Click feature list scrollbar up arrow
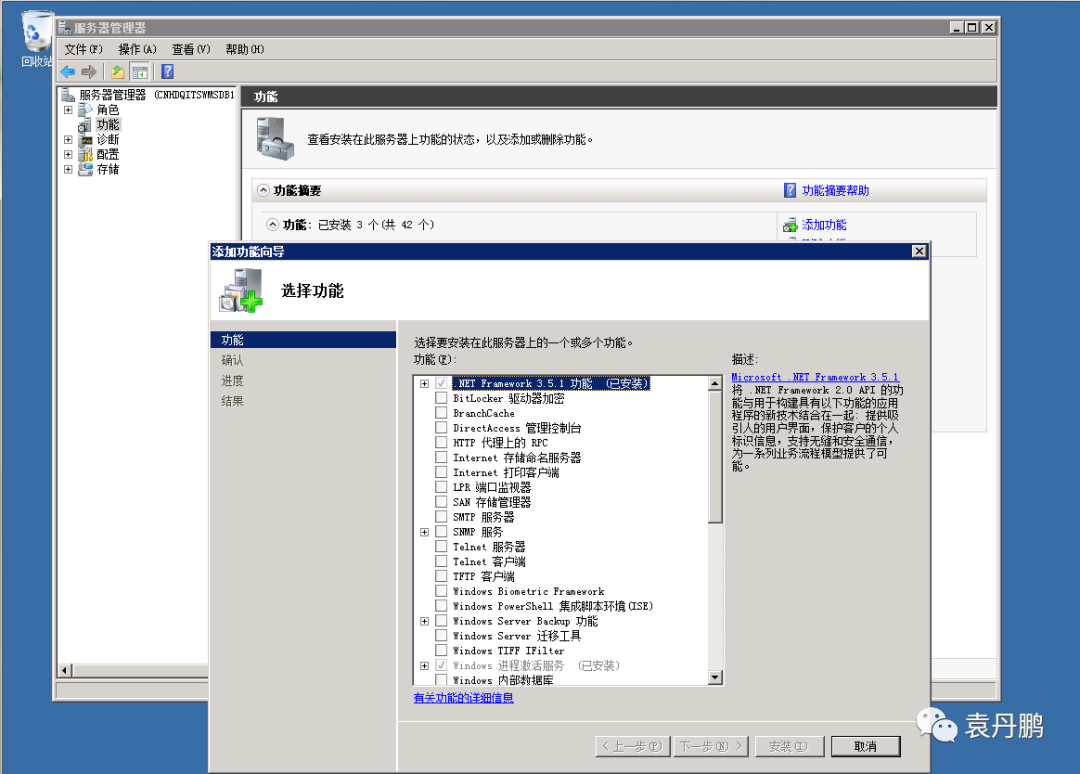Viewport: 1080px width, 774px height. 715,384
